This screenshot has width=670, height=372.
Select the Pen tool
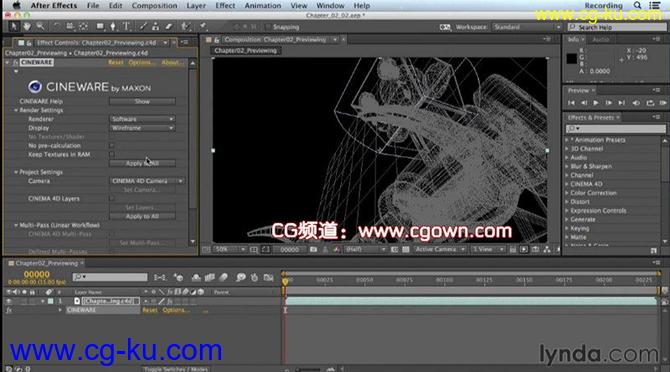click(x=113, y=26)
